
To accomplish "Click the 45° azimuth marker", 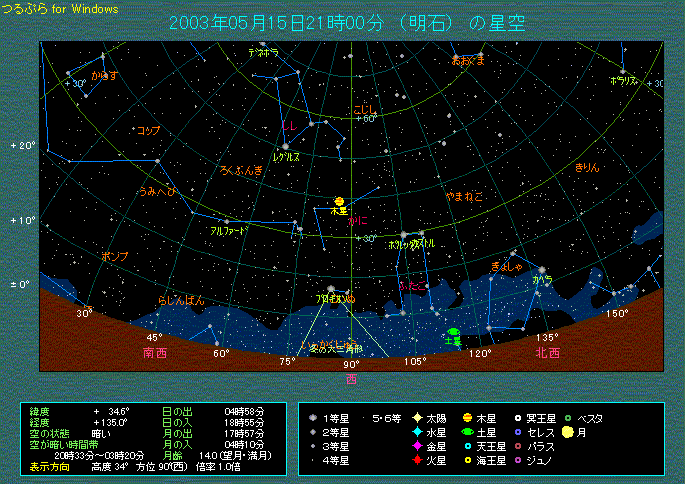I will tap(154, 337).
